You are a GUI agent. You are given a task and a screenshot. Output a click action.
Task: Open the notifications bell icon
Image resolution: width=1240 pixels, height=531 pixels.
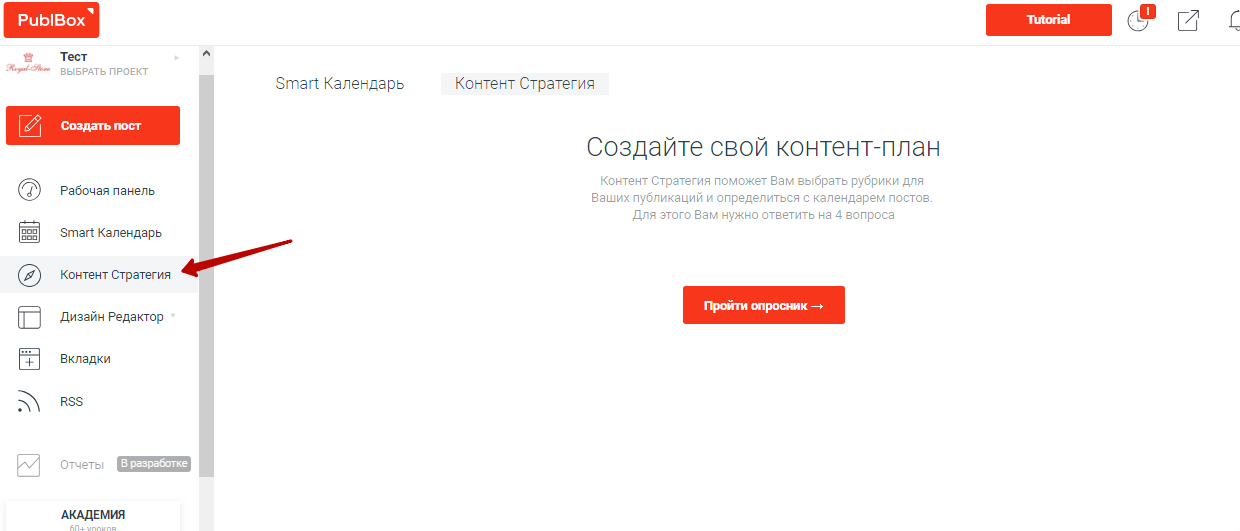pos(1234,20)
